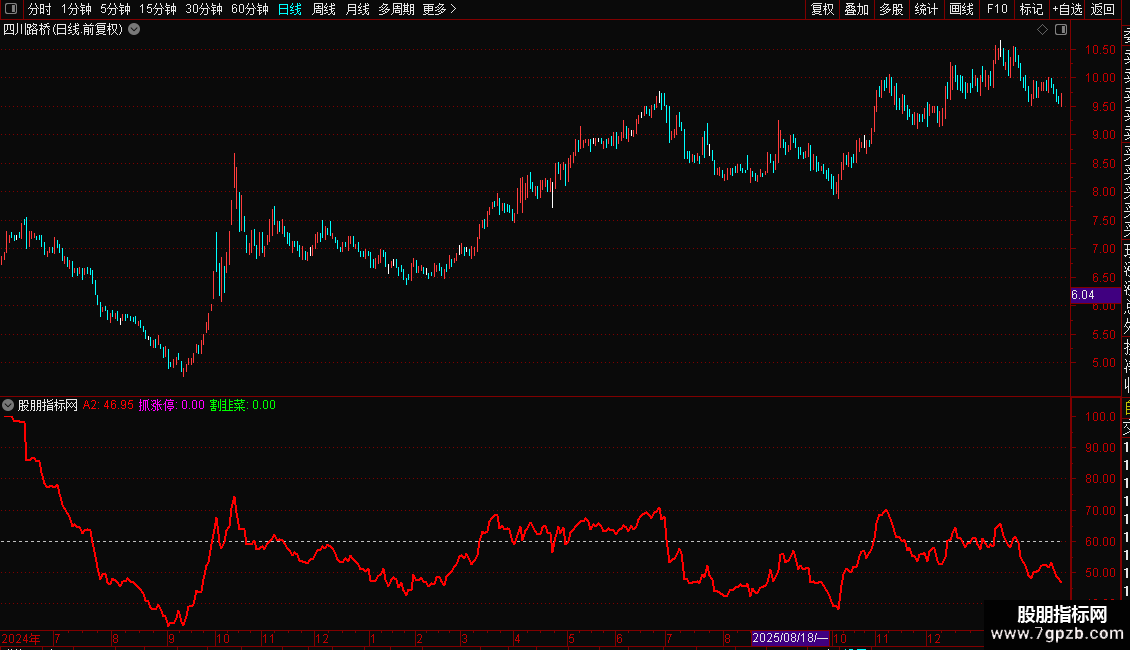Click the A2: 46.95 indicator value
Image resolution: width=1130 pixels, height=650 pixels.
[108, 405]
